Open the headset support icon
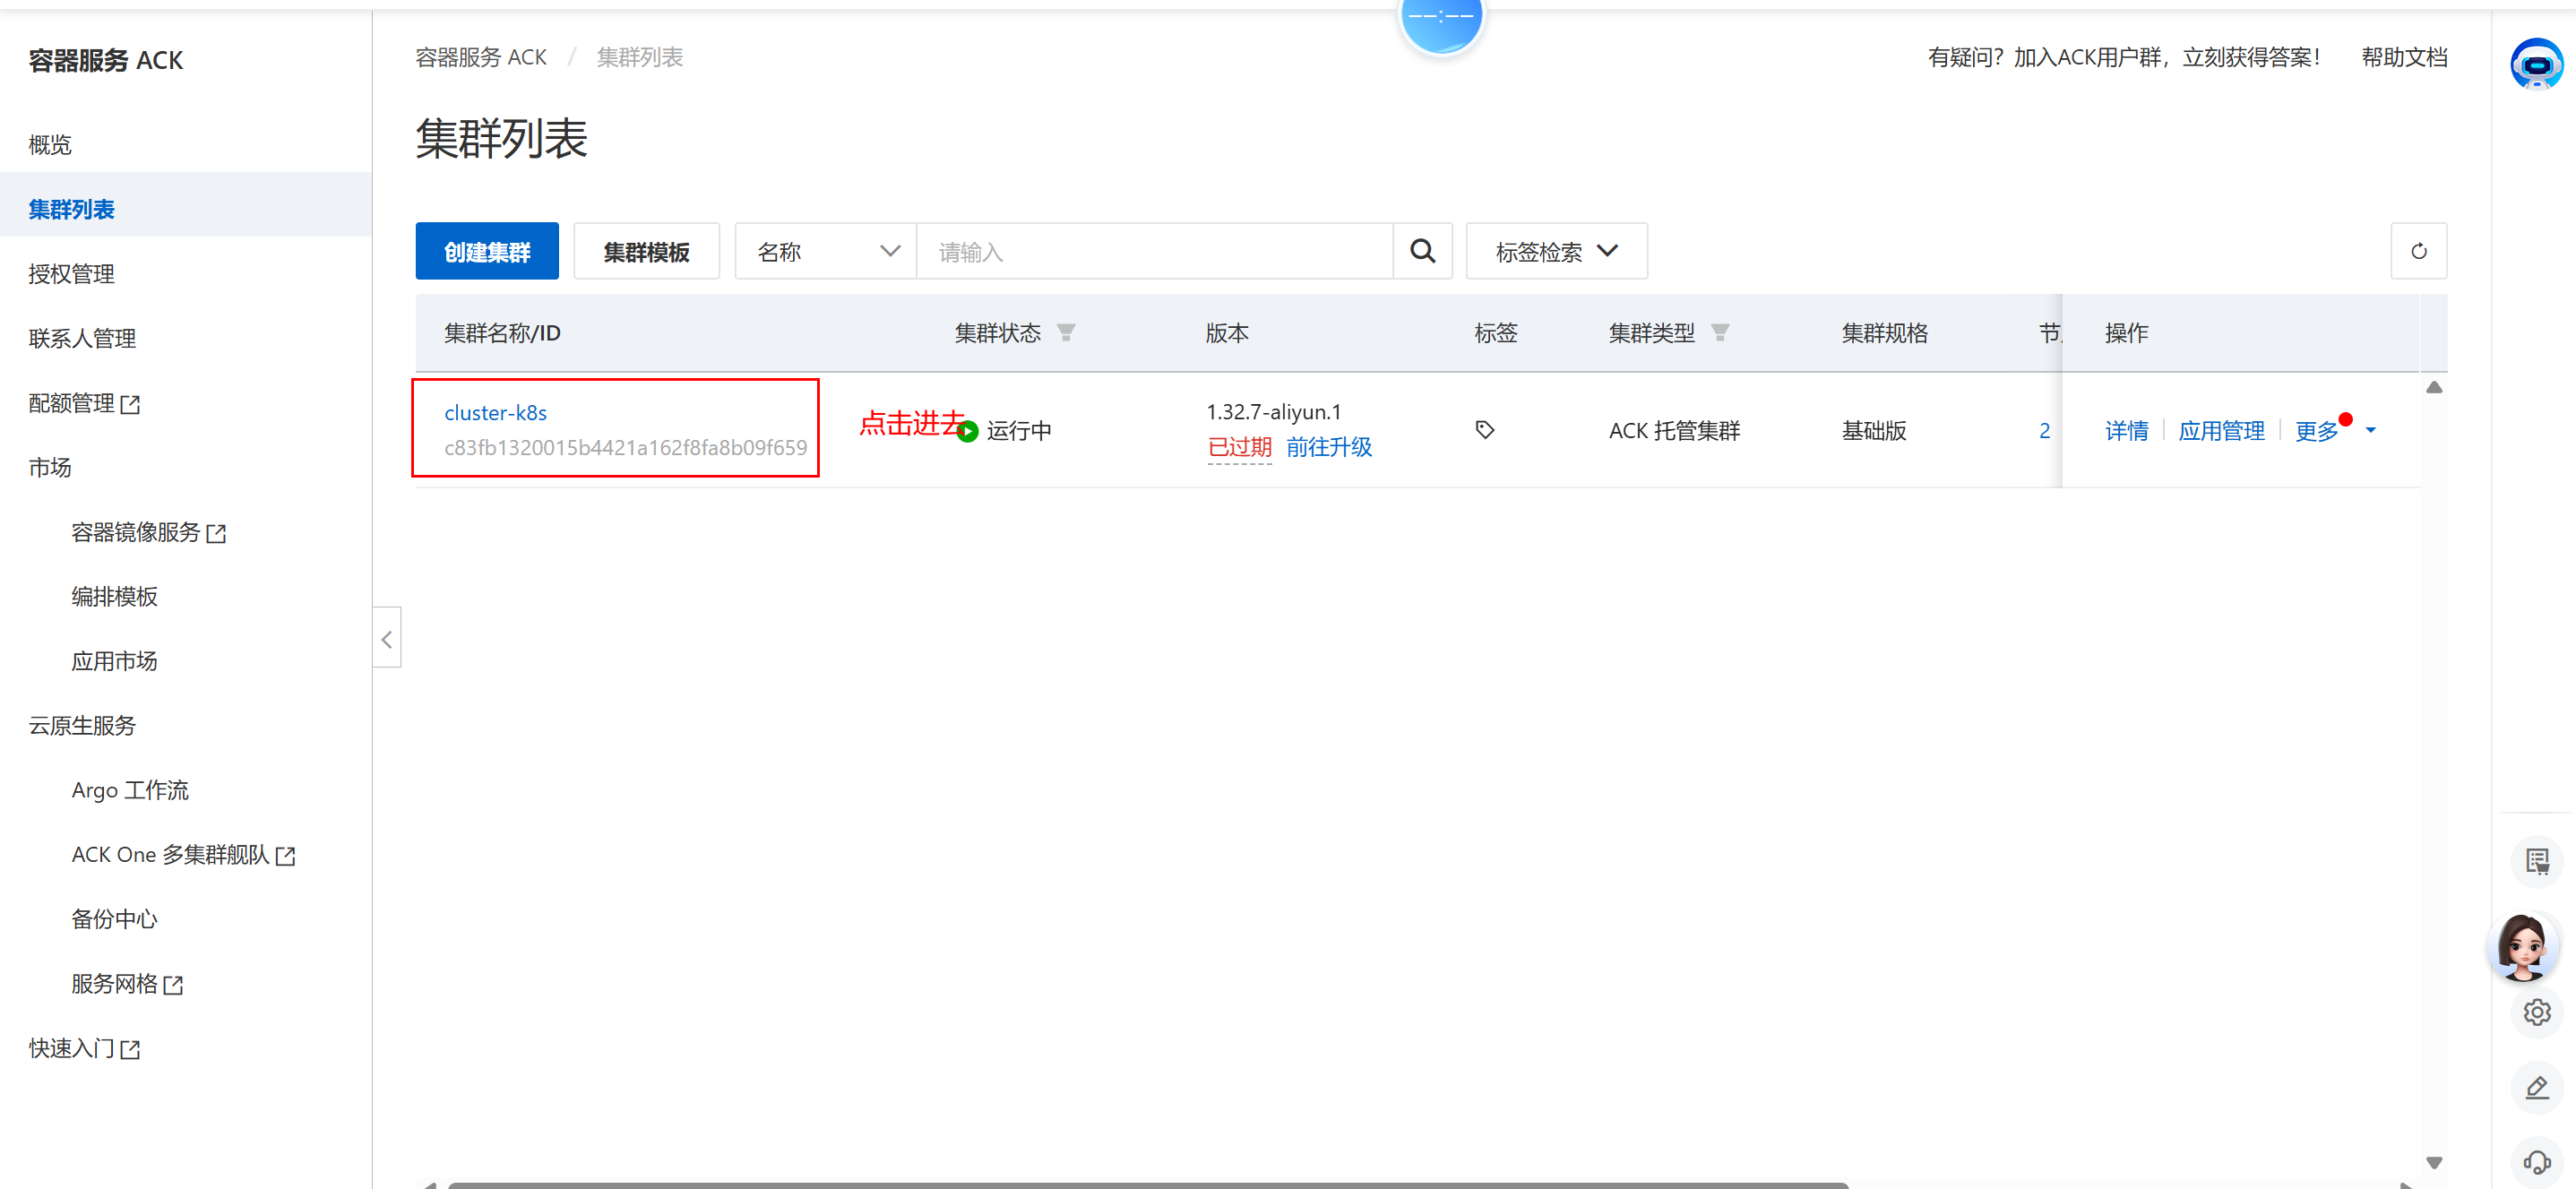Screen dimensions: 2576x1189 (x=2537, y=1162)
